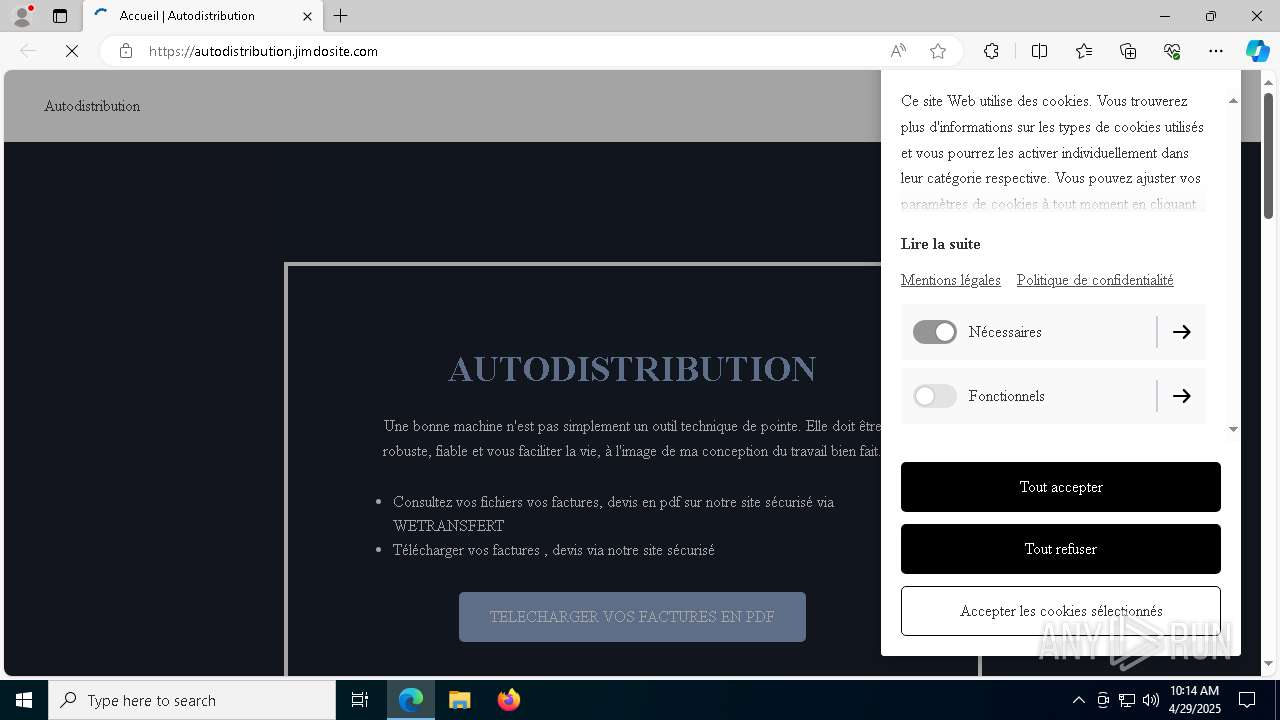Viewport: 1280px width, 720px height.
Task: Expand the Nécessaires category arrow
Action: (1181, 332)
